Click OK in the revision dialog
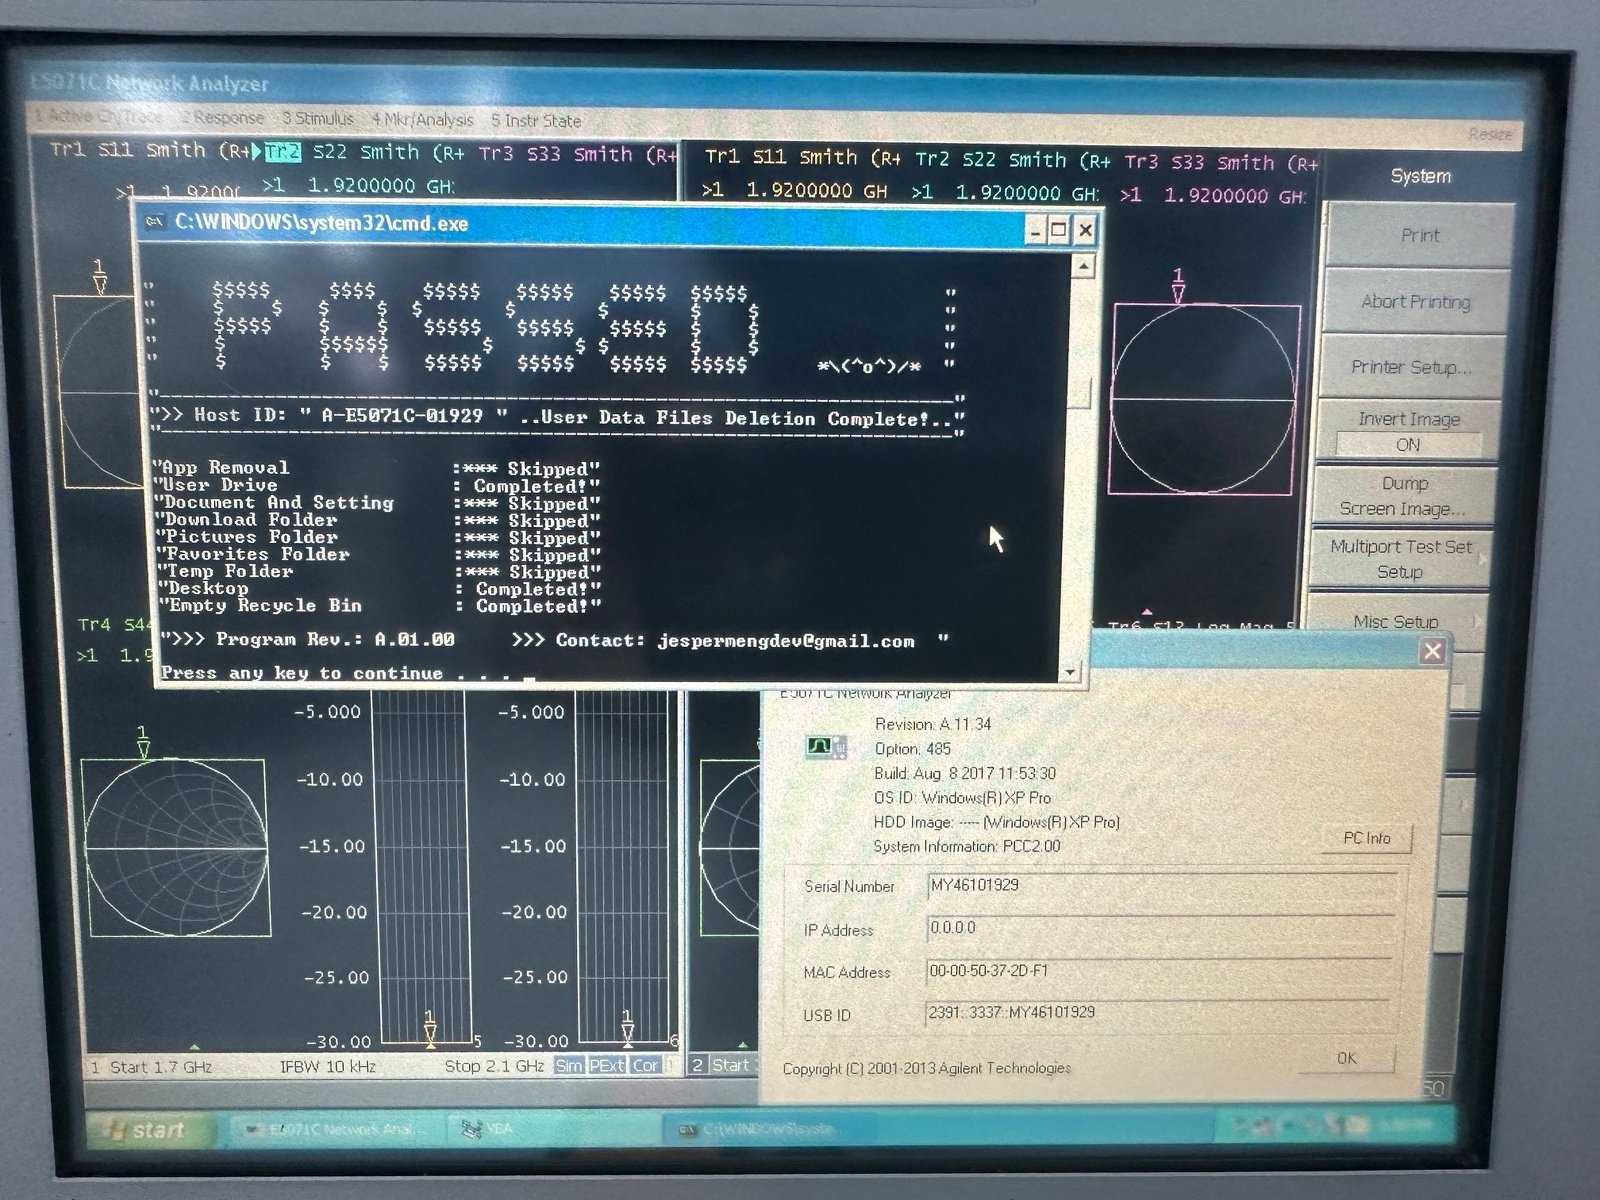Viewport: 1600px width, 1200px height. 1346,1058
